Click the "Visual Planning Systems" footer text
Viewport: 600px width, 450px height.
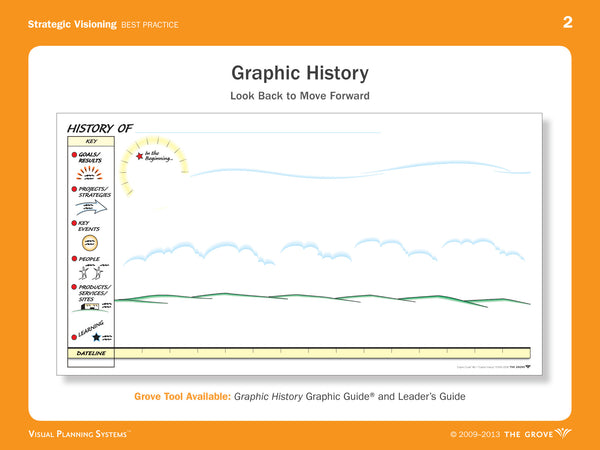[78, 434]
